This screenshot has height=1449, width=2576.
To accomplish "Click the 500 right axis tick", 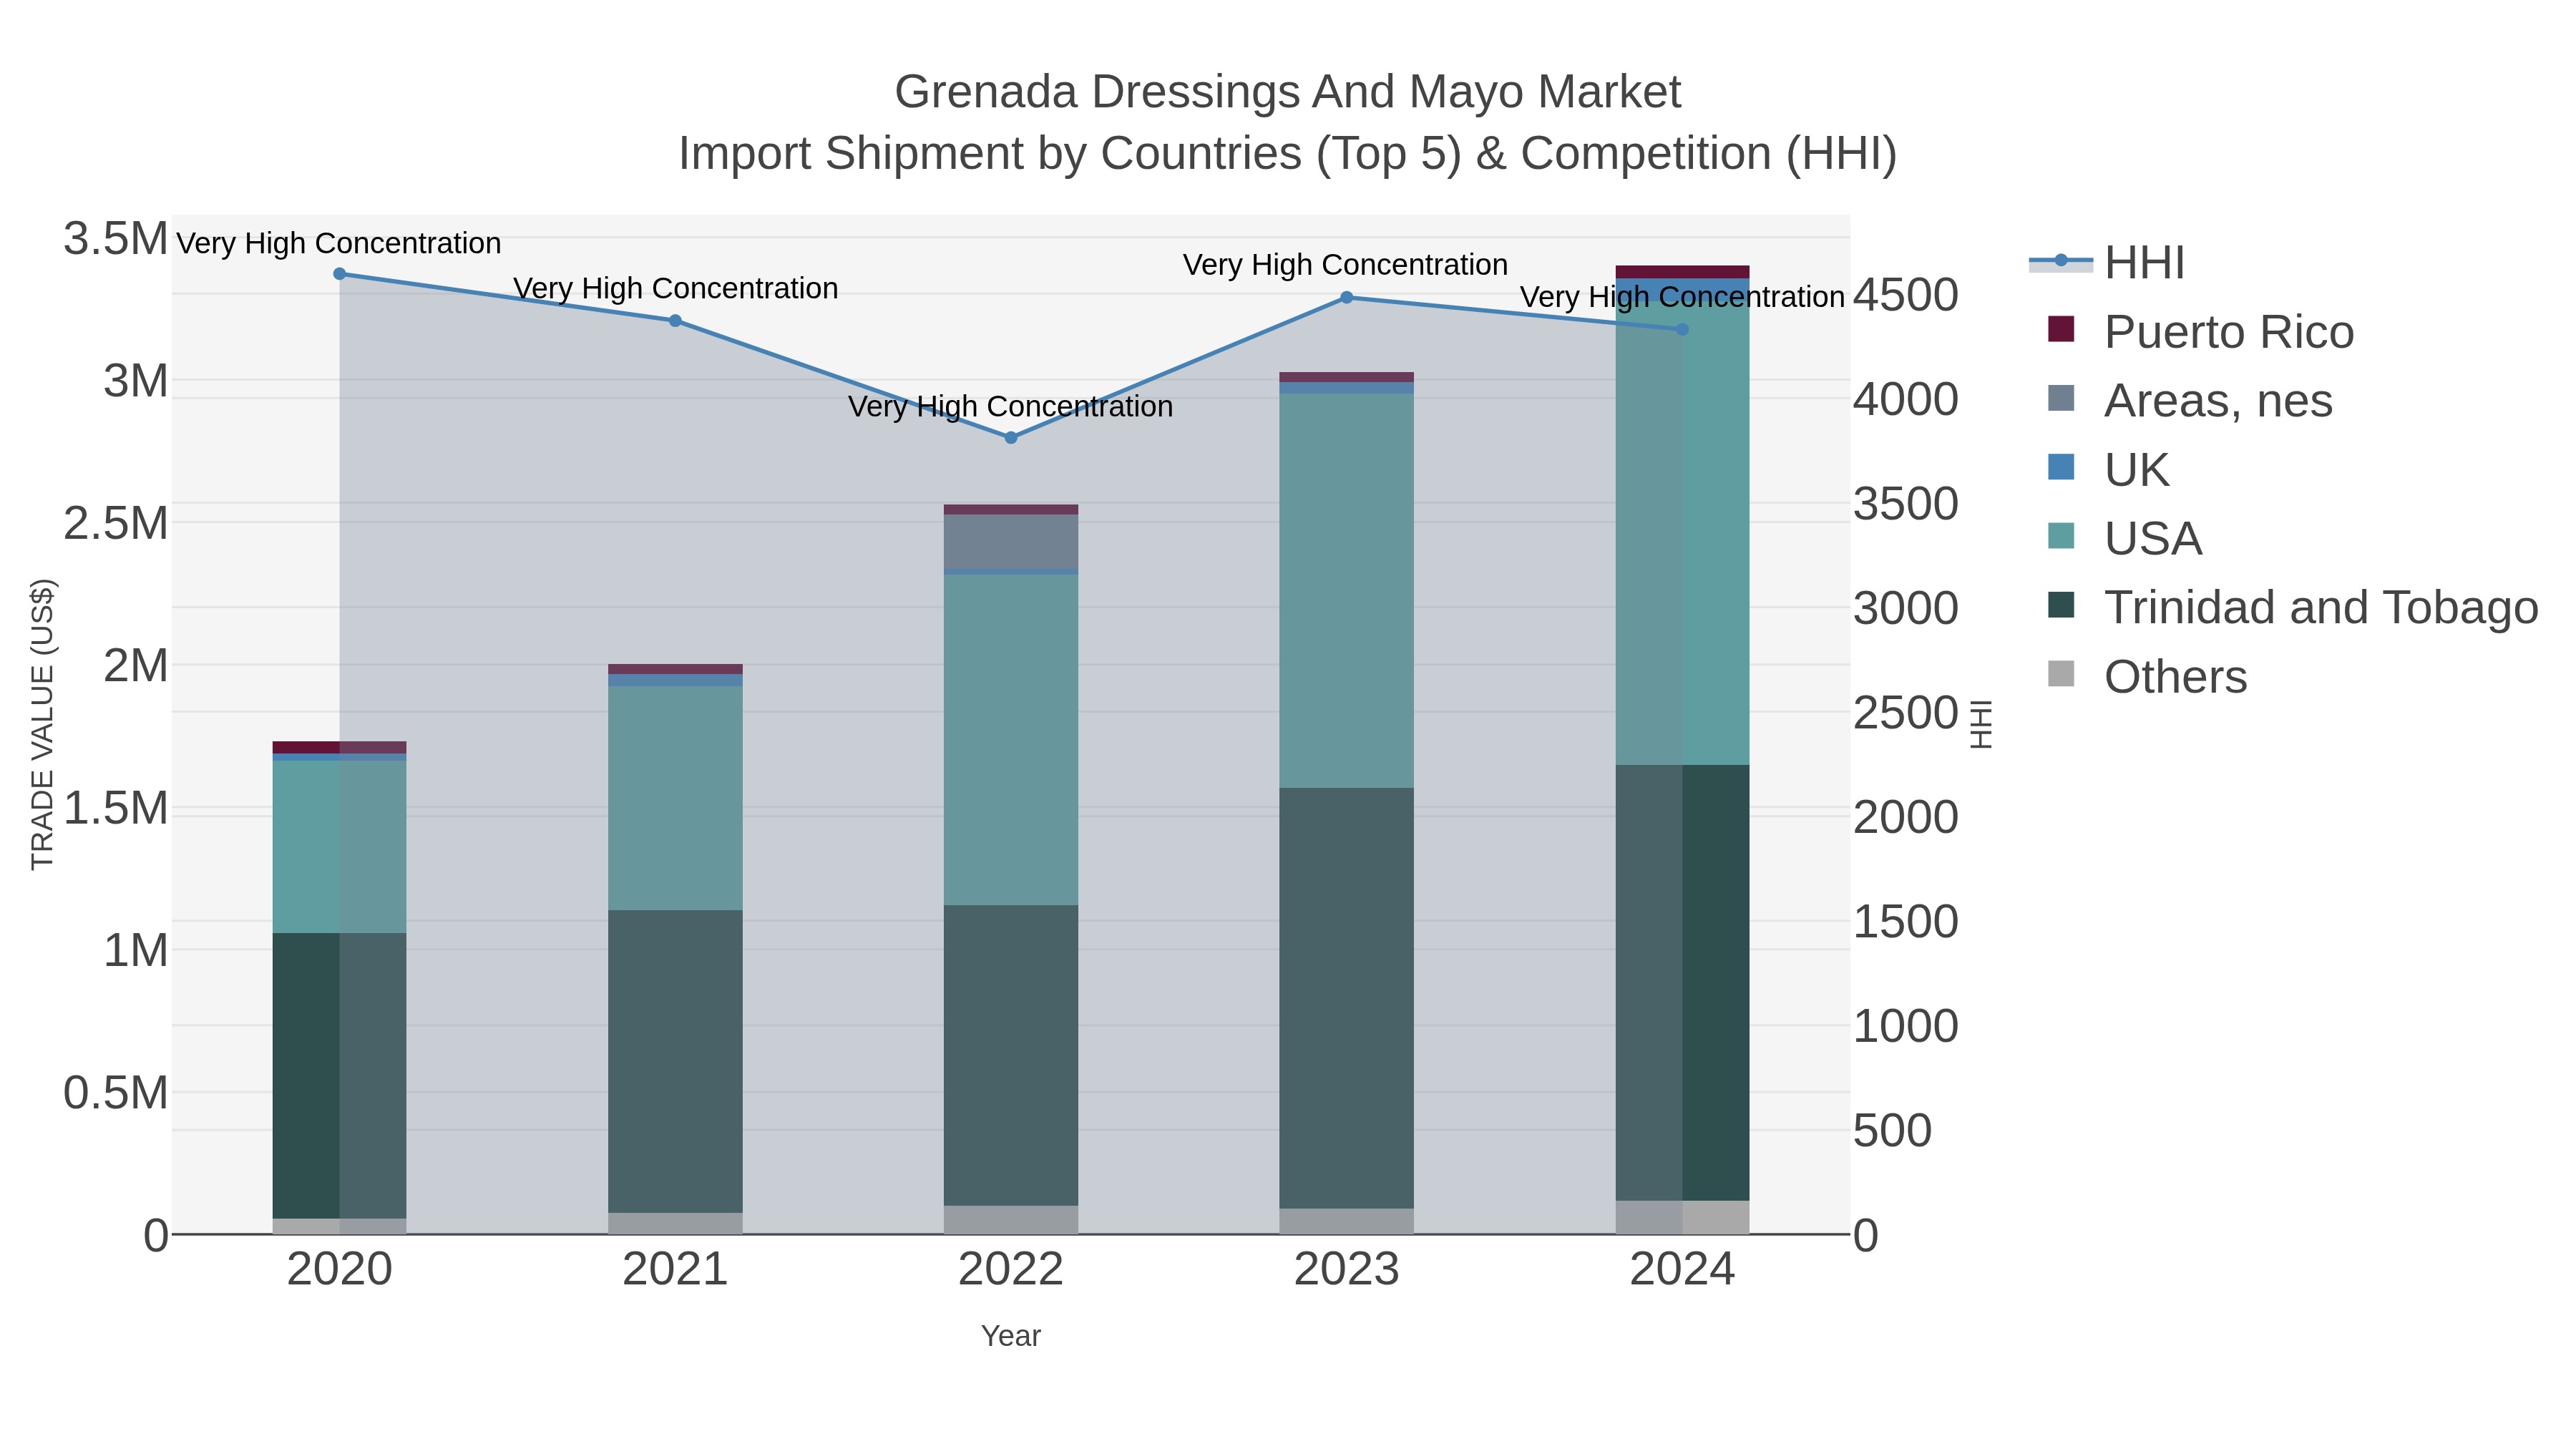I will [x=1893, y=1131].
